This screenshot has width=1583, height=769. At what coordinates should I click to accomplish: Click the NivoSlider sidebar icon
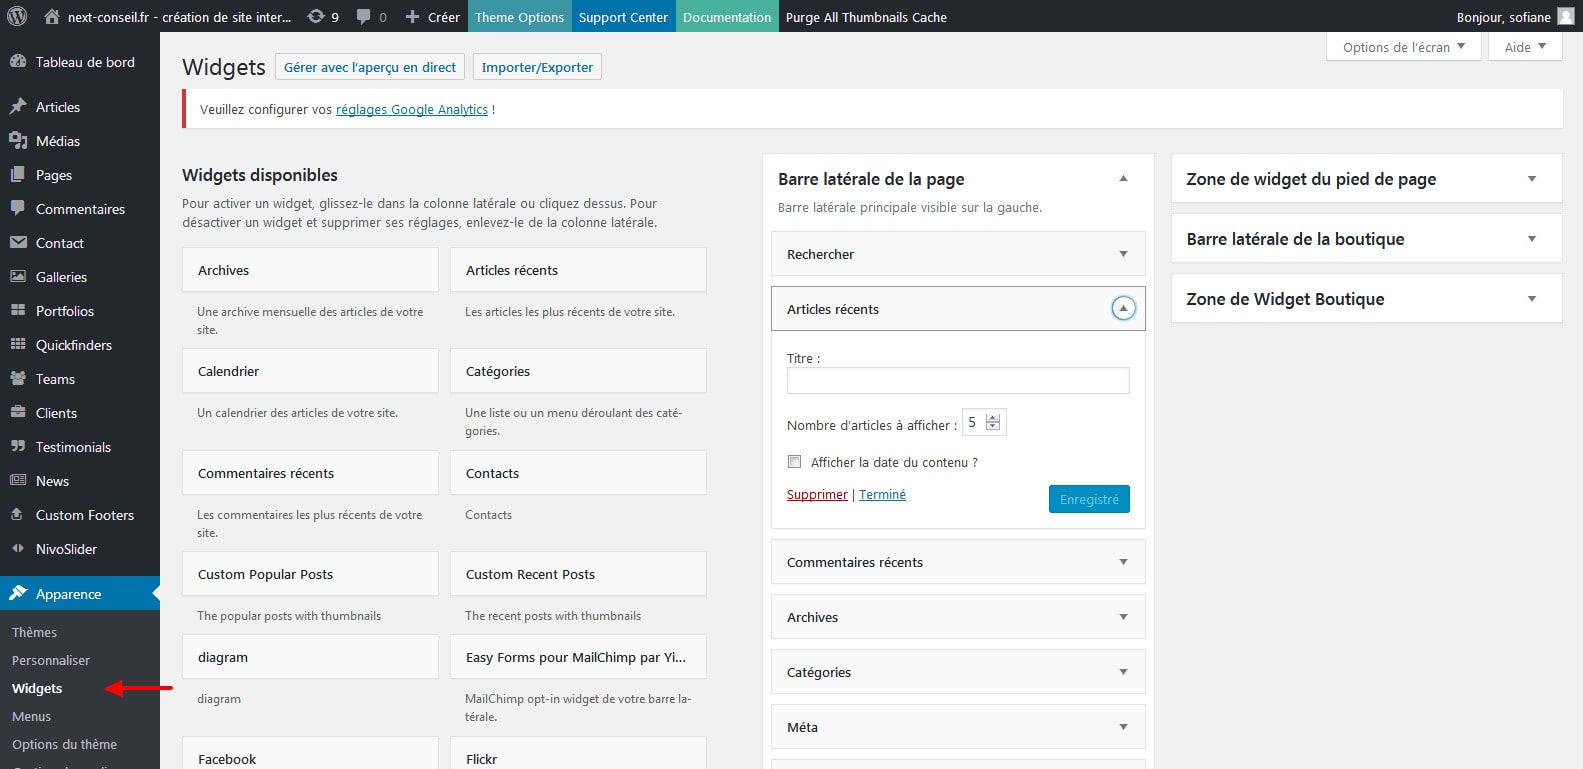pos(18,548)
